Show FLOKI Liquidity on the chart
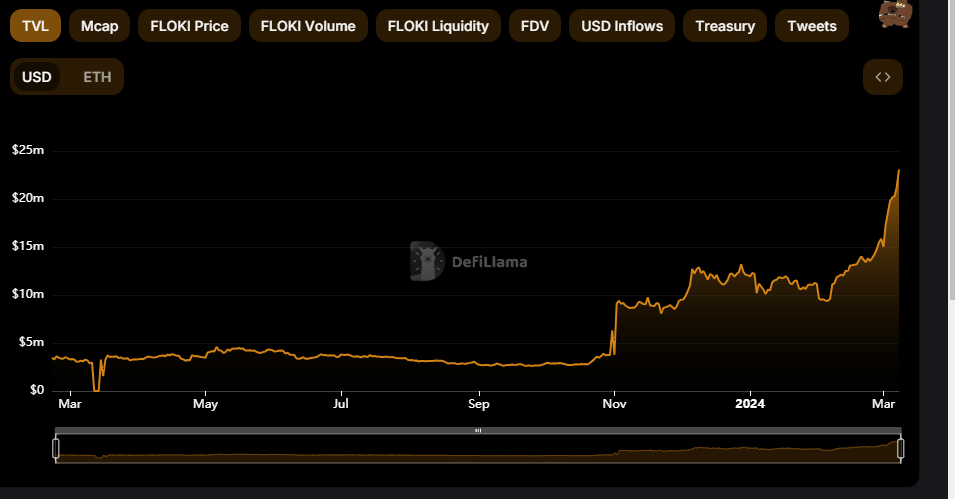Image resolution: width=955 pixels, height=499 pixels. 438,26
